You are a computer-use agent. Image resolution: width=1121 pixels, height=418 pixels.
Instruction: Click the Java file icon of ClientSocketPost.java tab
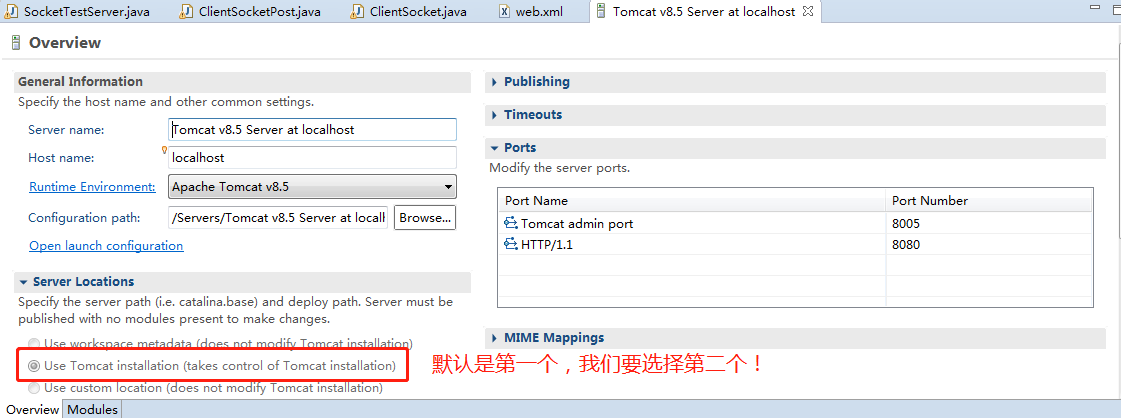(x=186, y=11)
